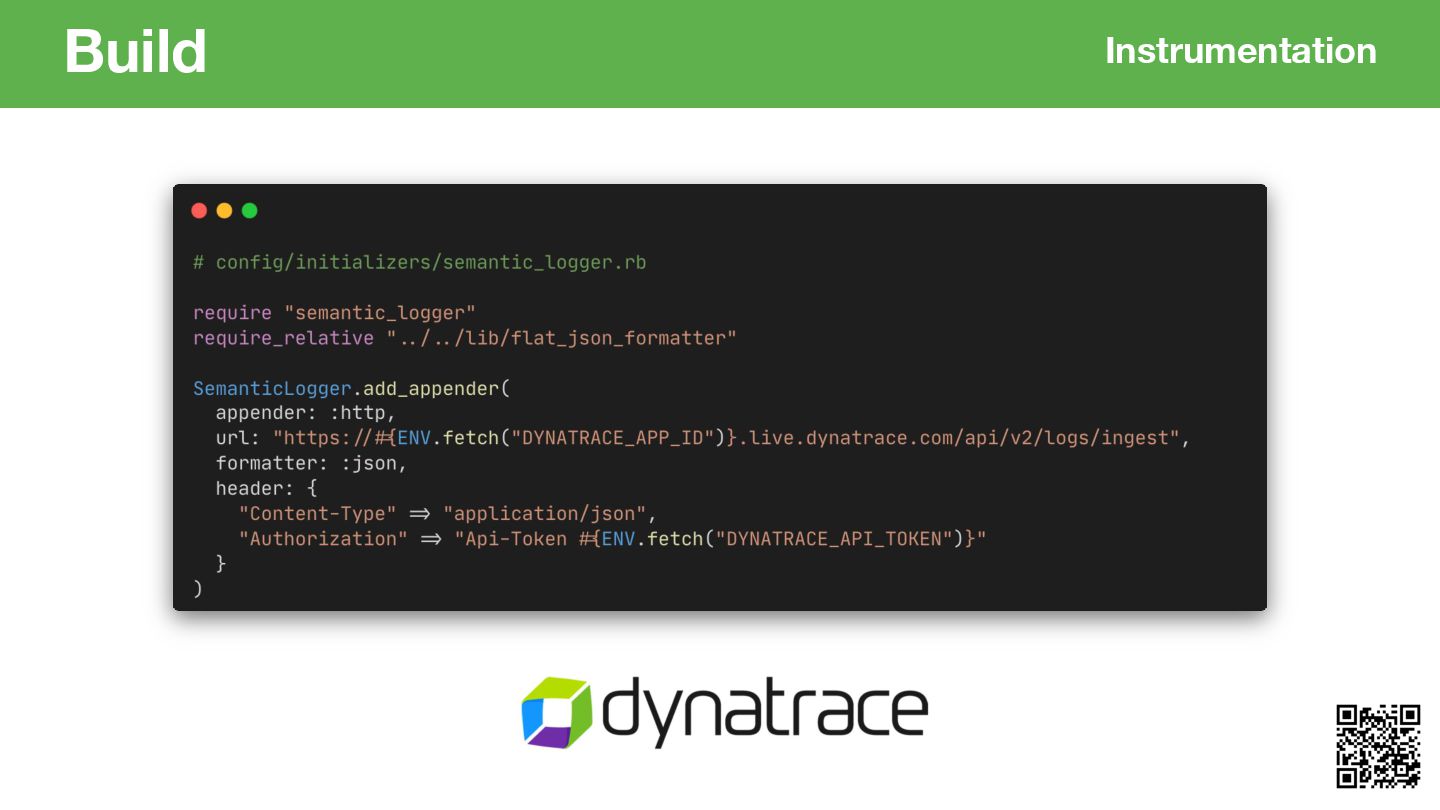Click the "dynatrace" wordmark text
The image size is (1440, 810).
click(x=765, y=712)
